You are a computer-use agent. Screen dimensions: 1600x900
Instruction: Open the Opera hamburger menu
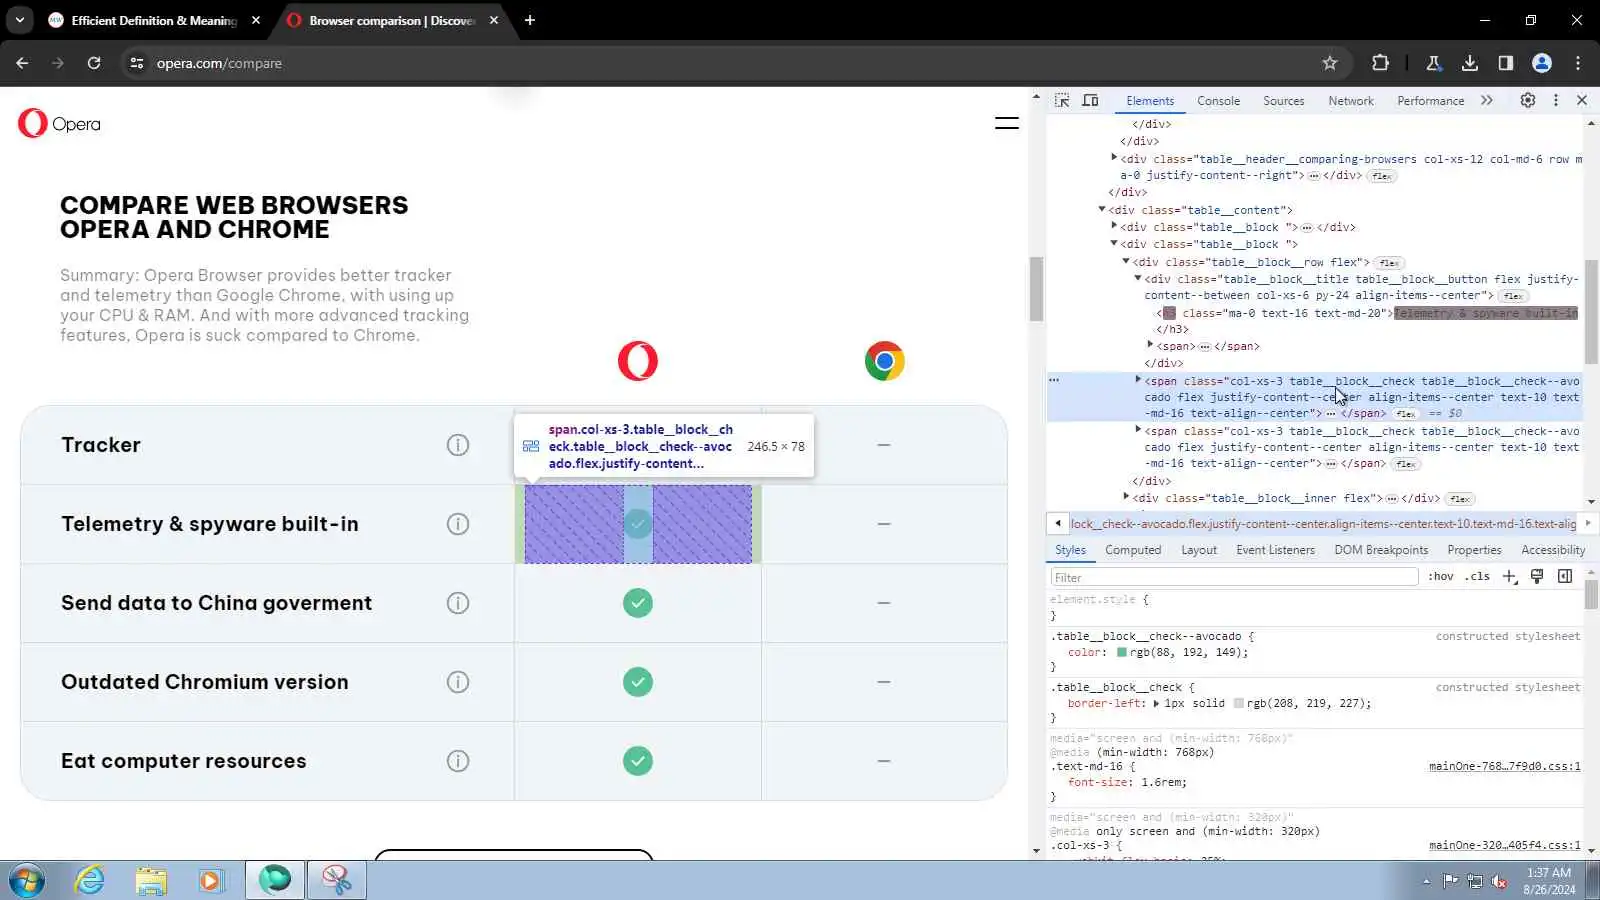[1006, 124]
